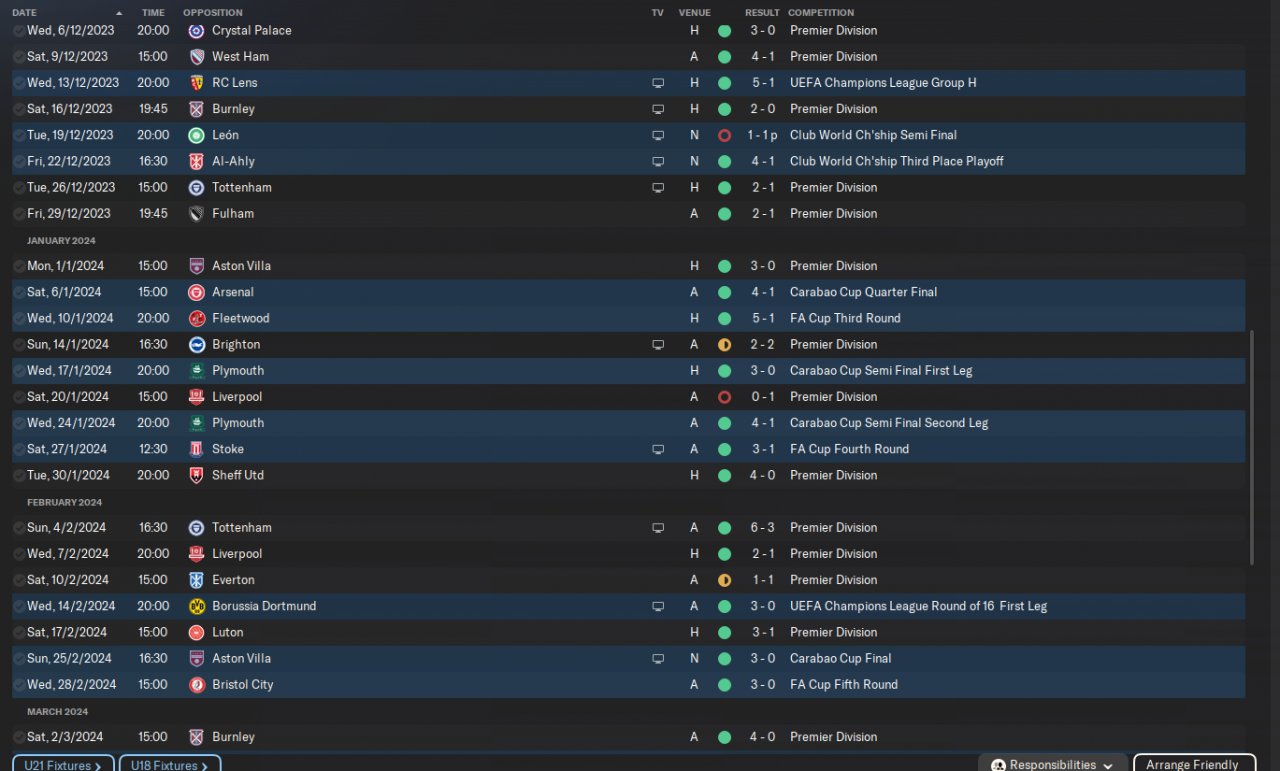Click the TV icon for León match
The width and height of the screenshot is (1280, 771).
point(658,135)
